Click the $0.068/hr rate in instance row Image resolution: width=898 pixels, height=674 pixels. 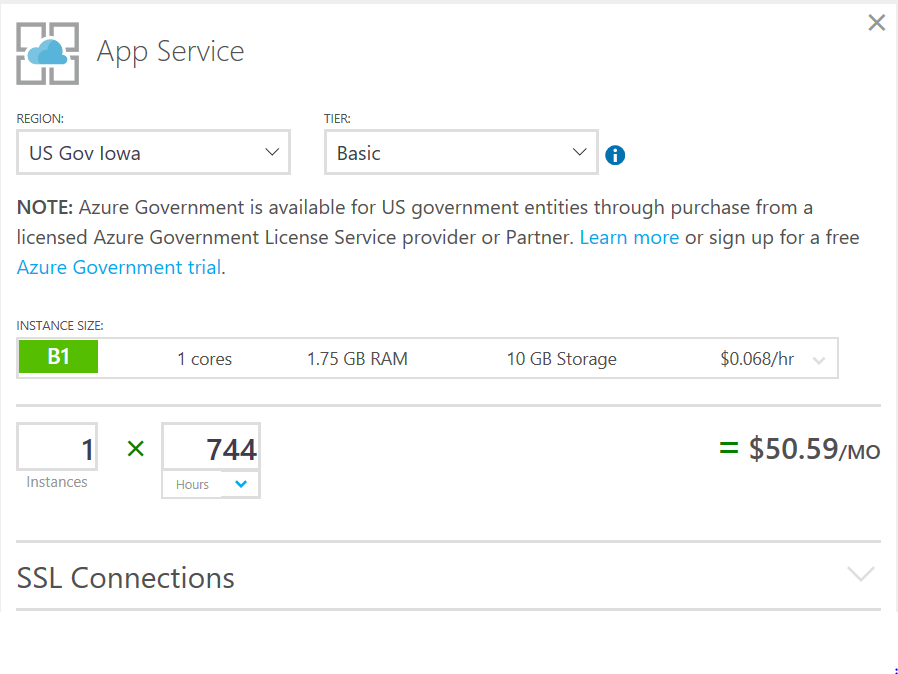click(757, 359)
